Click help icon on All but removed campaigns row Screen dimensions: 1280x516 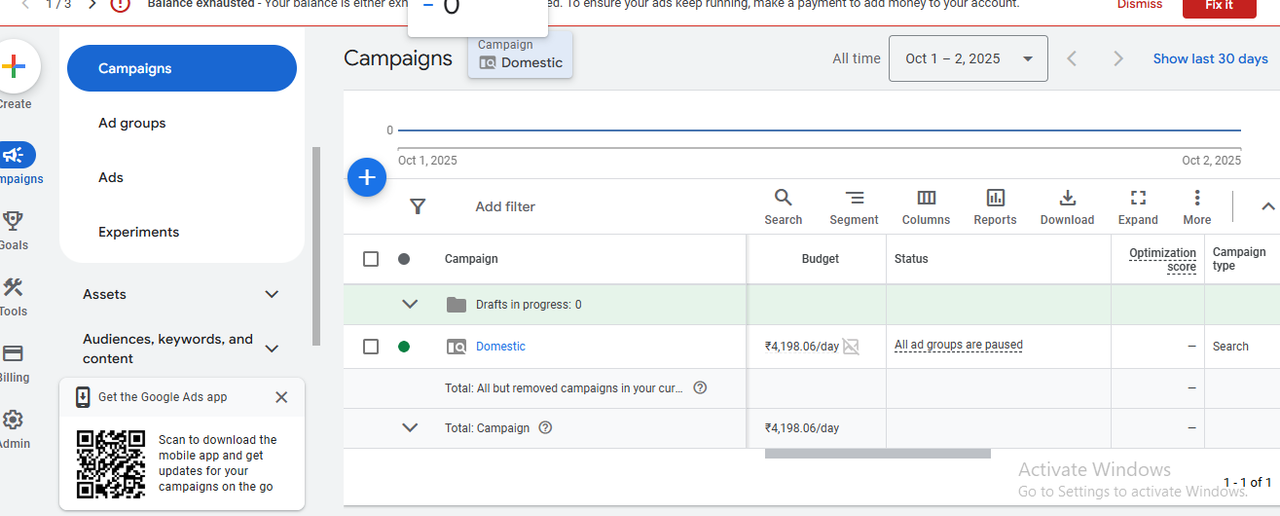tap(700, 388)
